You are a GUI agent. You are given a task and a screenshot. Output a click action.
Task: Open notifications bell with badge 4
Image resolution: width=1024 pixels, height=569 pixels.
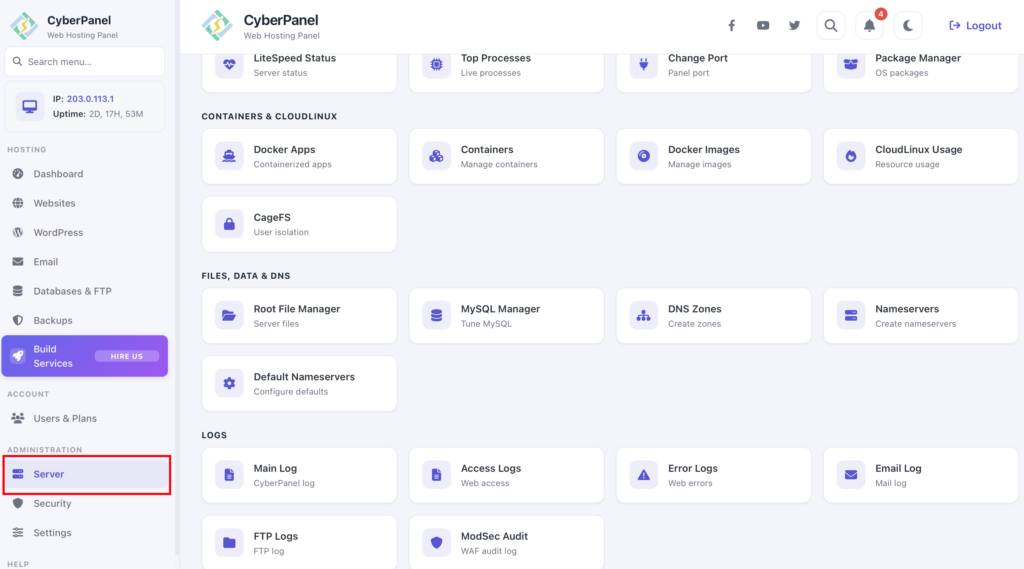point(869,25)
